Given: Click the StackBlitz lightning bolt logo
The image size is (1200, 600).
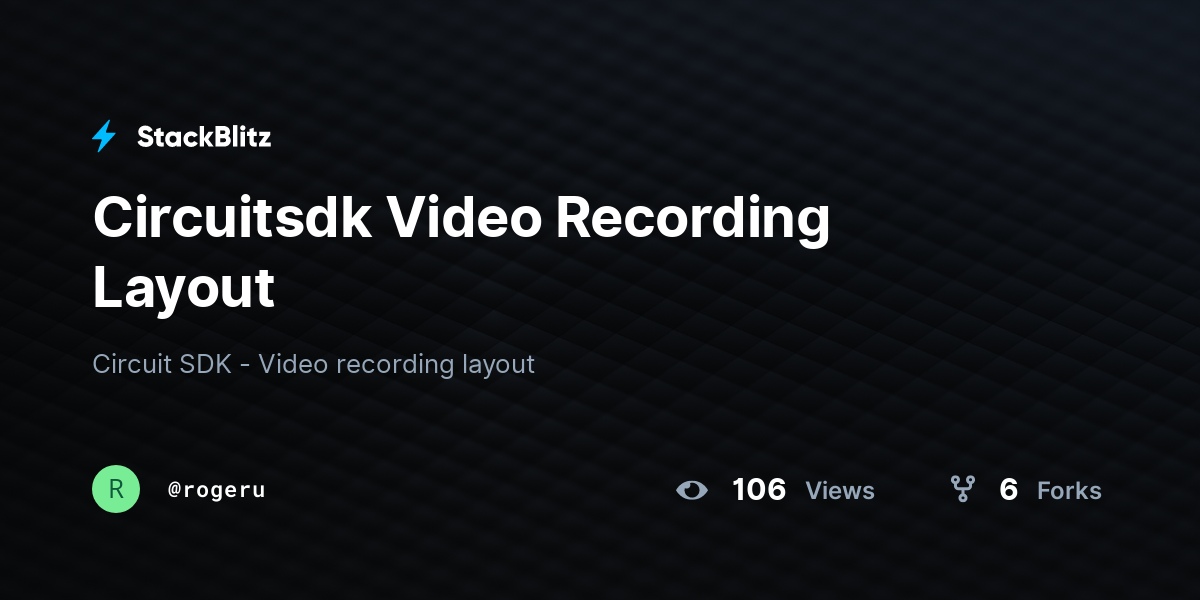Looking at the screenshot, I should pyautogui.click(x=104, y=136).
